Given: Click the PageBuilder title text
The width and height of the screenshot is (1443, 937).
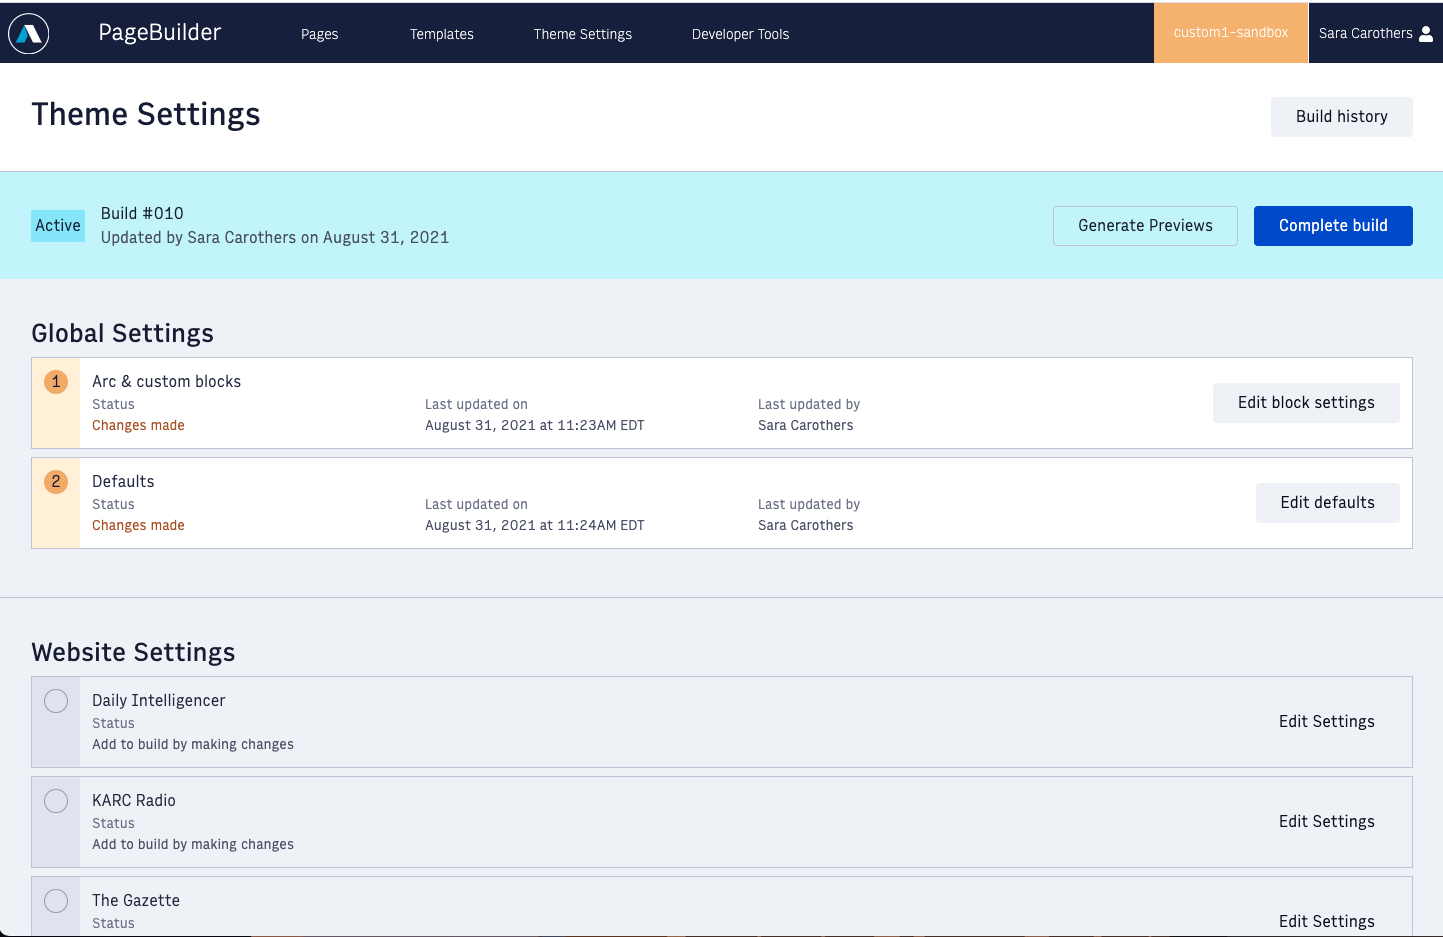Looking at the screenshot, I should 160,33.
